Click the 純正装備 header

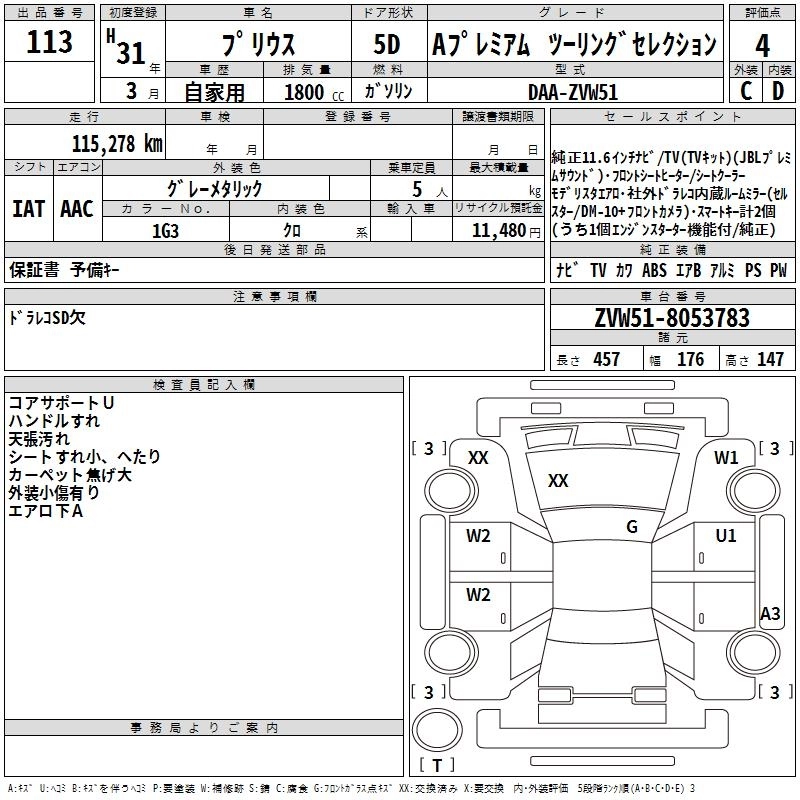tap(672, 249)
